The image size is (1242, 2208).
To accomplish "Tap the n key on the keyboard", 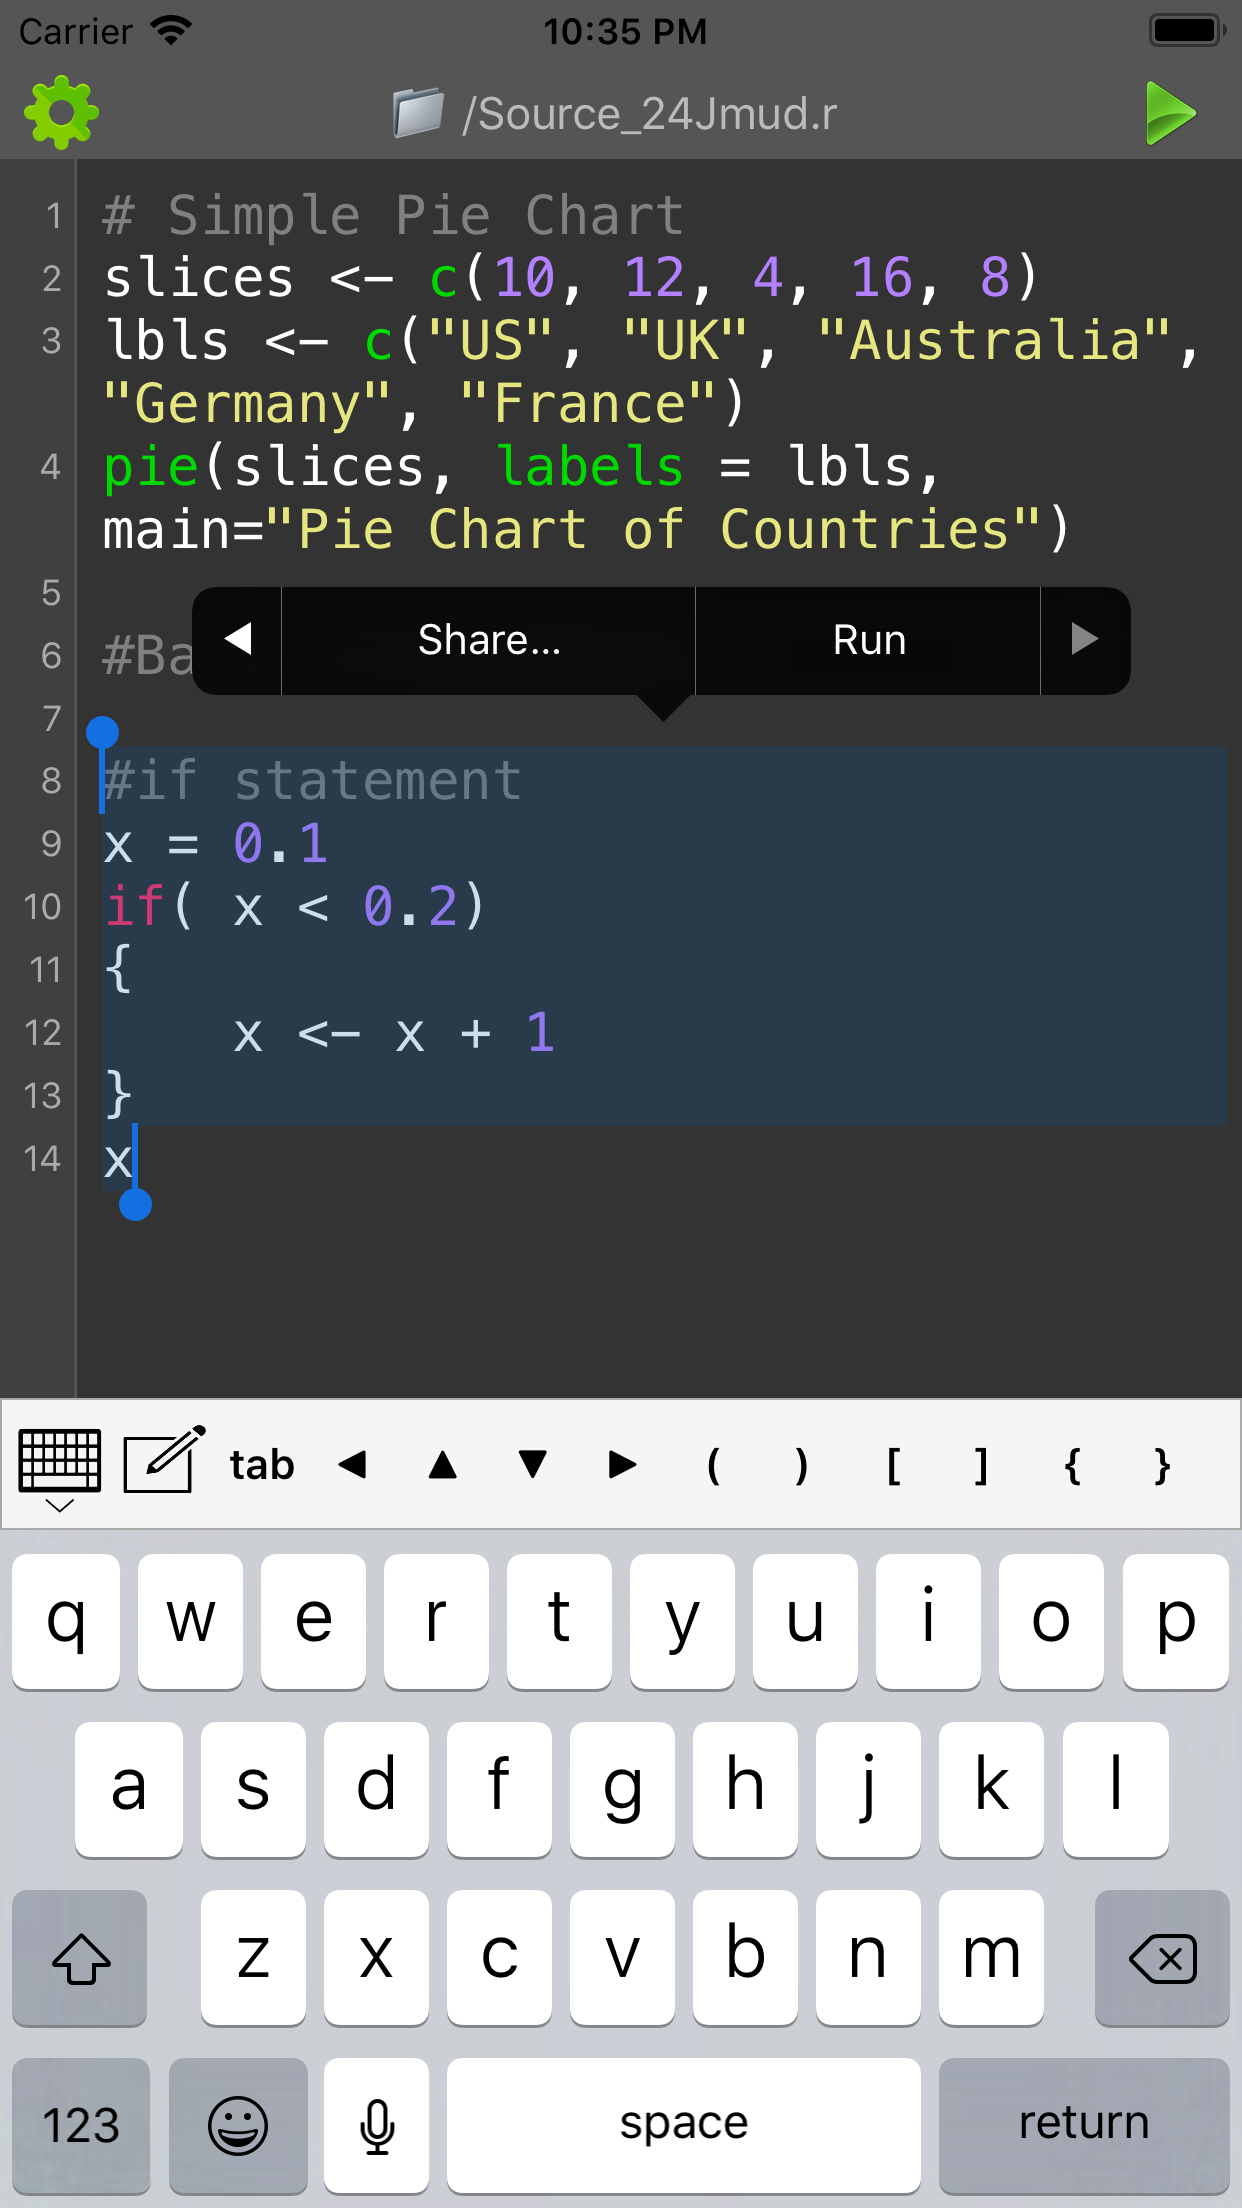I will pos(868,1957).
